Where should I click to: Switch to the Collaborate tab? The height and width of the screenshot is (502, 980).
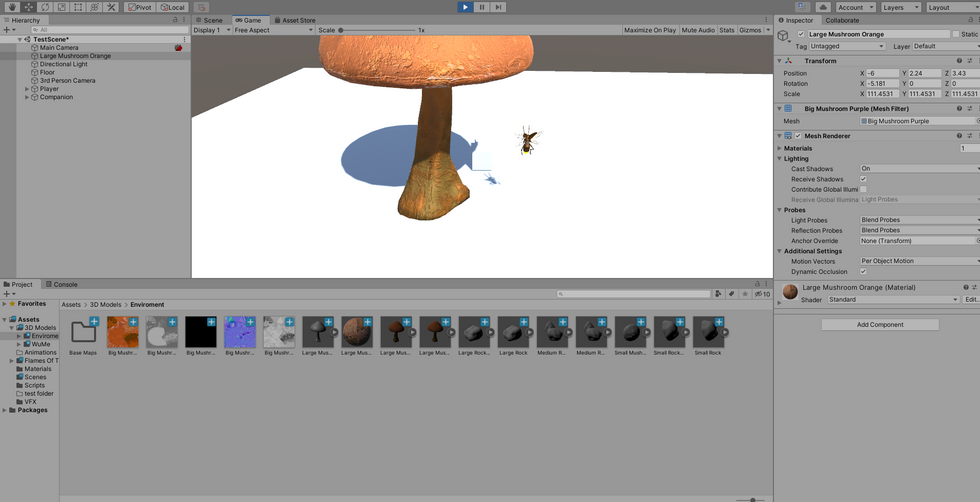tap(842, 20)
